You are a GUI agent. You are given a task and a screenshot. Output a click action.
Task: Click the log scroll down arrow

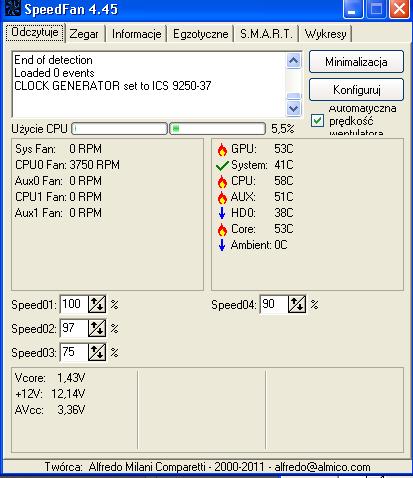(x=294, y=108)
